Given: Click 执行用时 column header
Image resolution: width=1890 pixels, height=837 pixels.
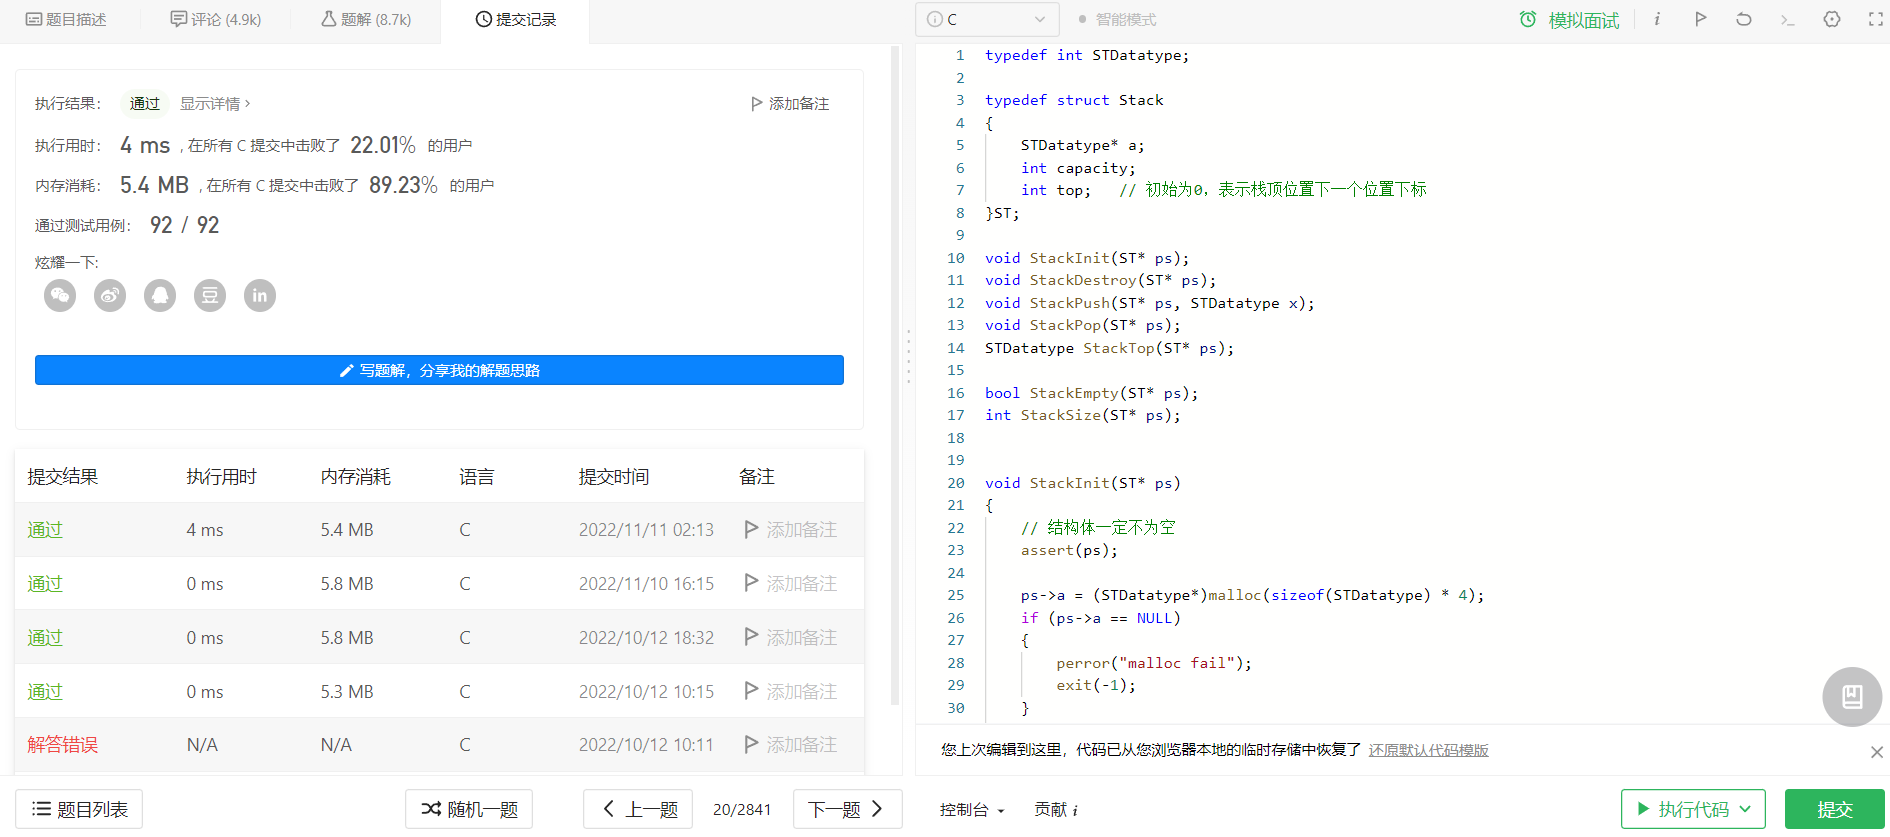Looking at the screenshot, I should pyautogui.click(x=221, y=477).
